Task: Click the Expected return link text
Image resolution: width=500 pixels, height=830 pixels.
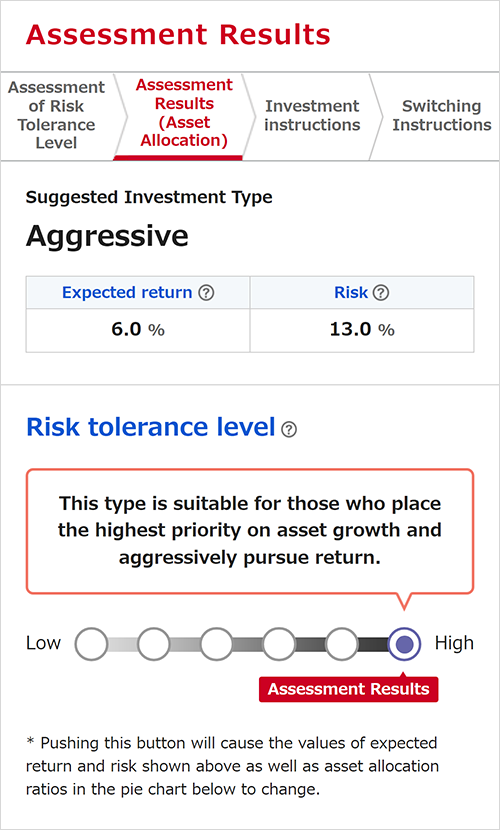Action: [127, 293]
